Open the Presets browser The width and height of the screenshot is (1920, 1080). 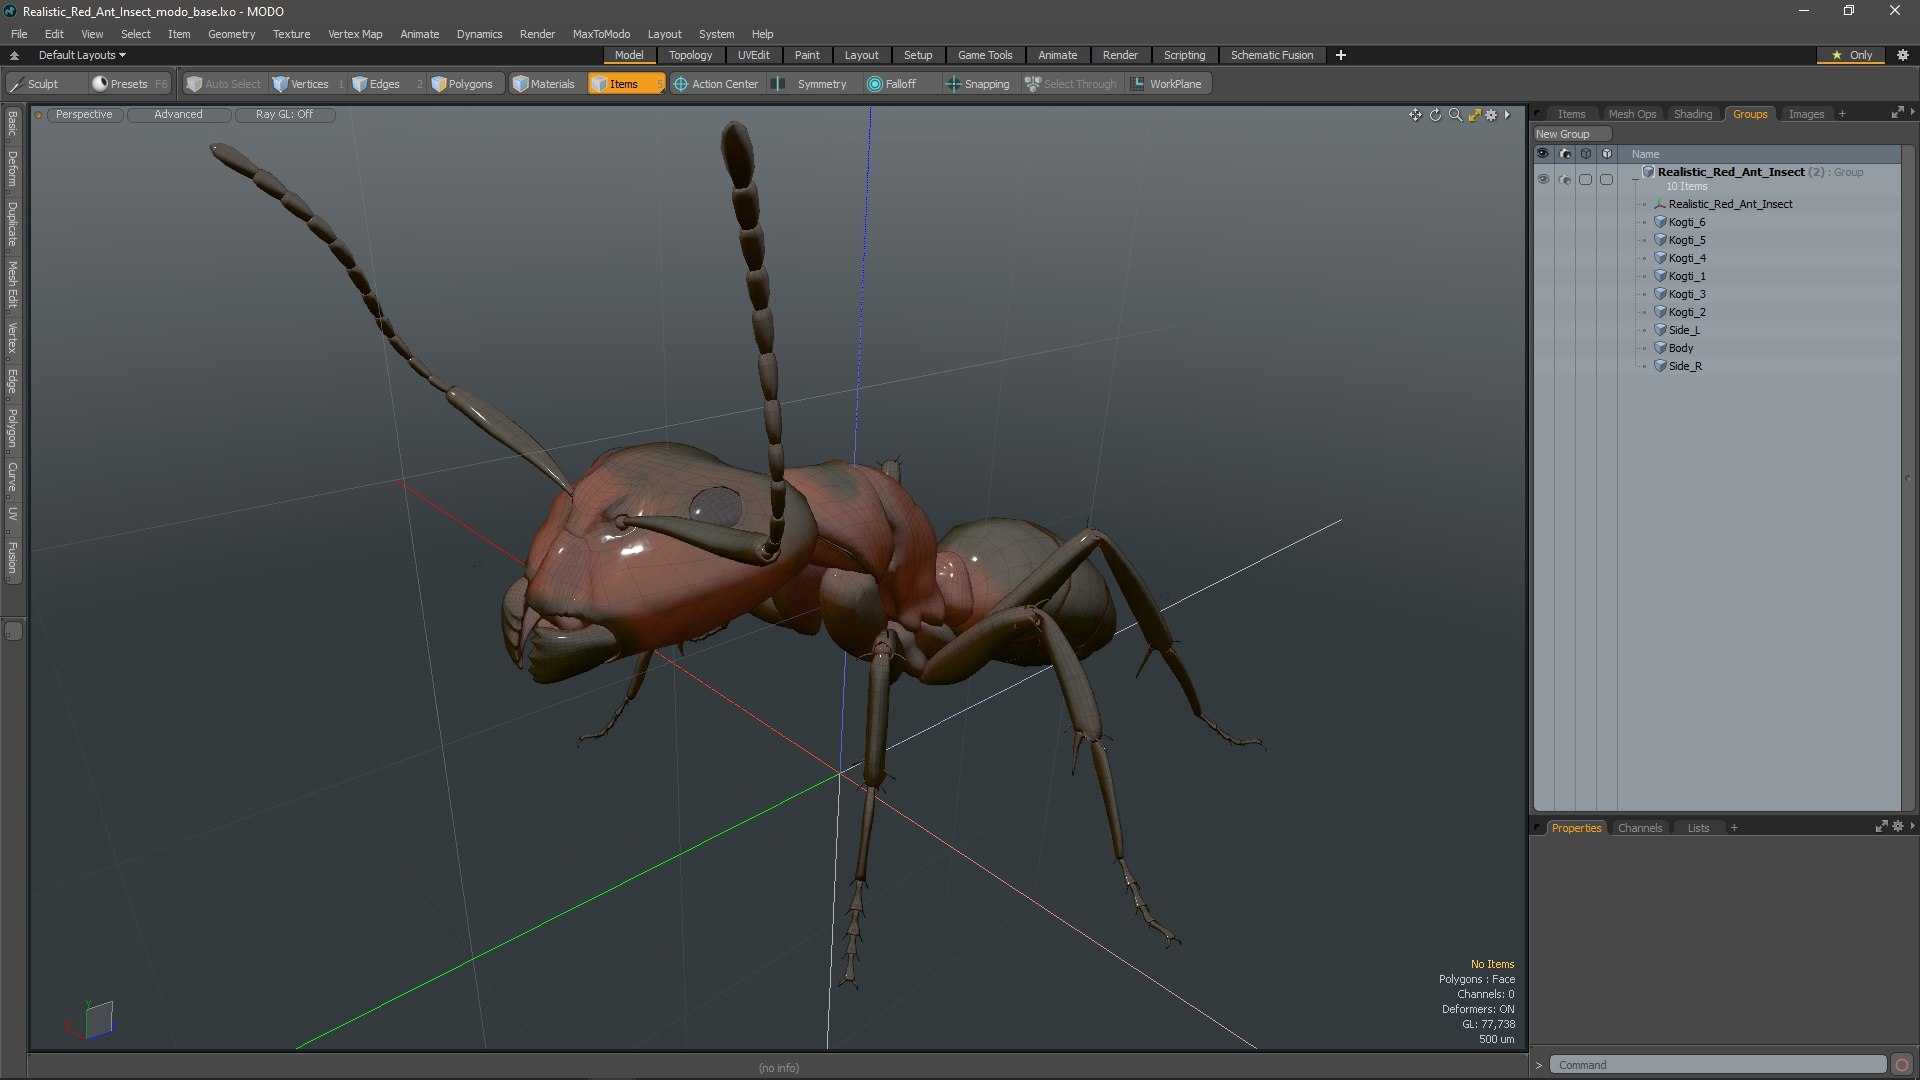tap(129, 84)
